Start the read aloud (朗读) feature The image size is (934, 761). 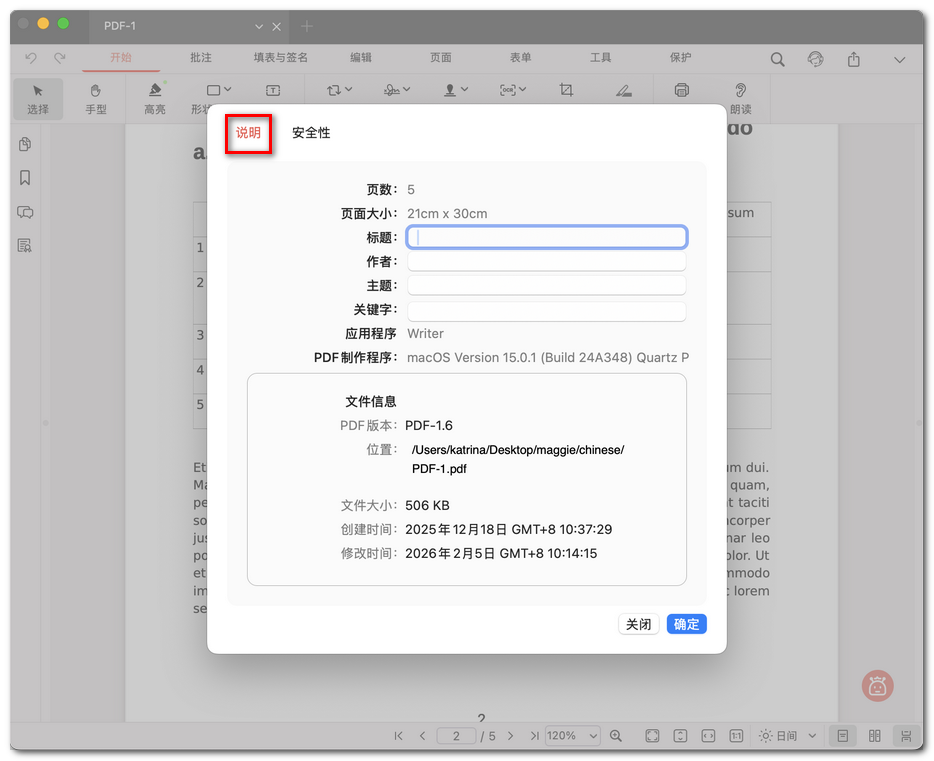click(740, 99)
